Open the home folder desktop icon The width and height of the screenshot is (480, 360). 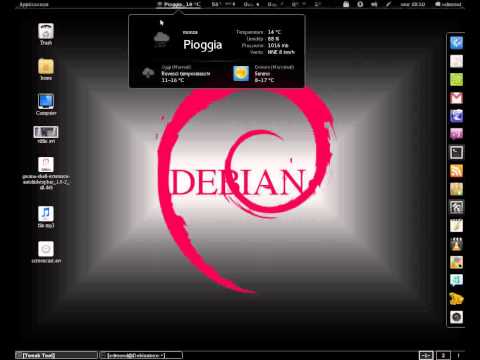click(x=46, y=69)
